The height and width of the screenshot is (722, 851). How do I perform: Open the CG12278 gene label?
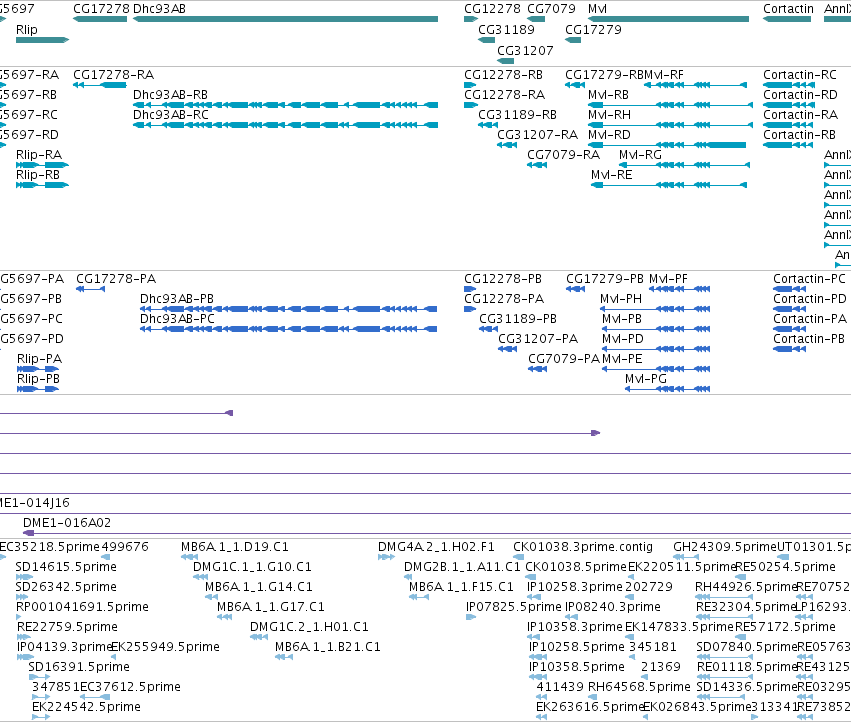[x=492, y=9]
